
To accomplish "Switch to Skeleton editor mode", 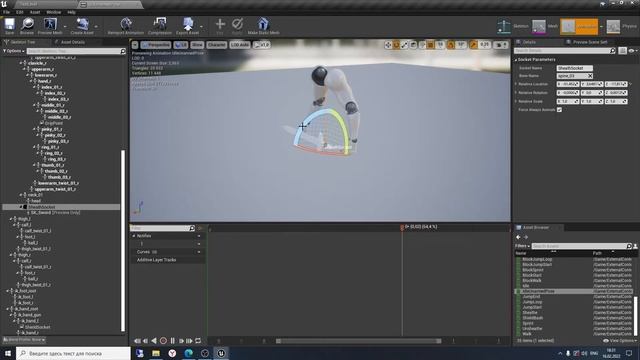I will point(513,26).
